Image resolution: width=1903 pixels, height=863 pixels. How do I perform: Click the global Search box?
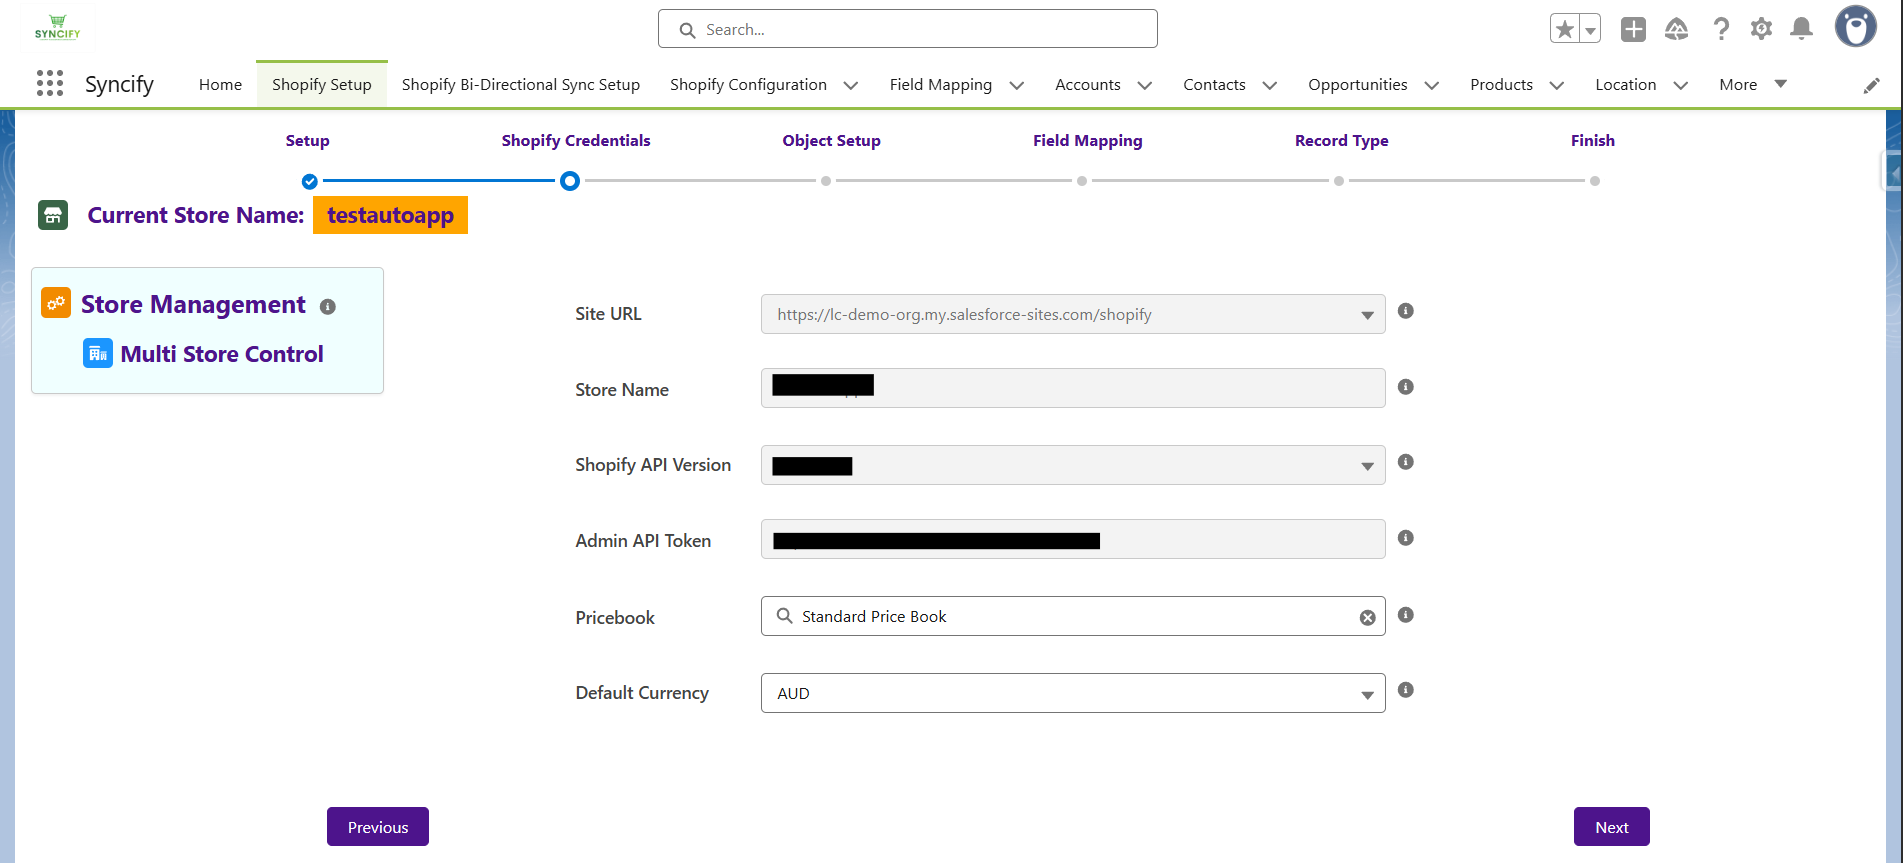click(x=907, y=29)
